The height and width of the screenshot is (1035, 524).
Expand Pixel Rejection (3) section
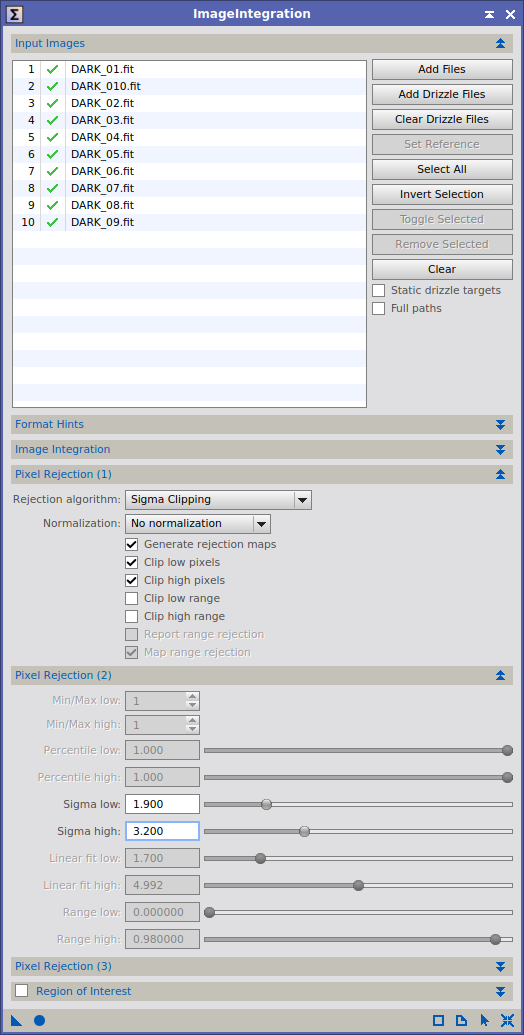point(262,966)
